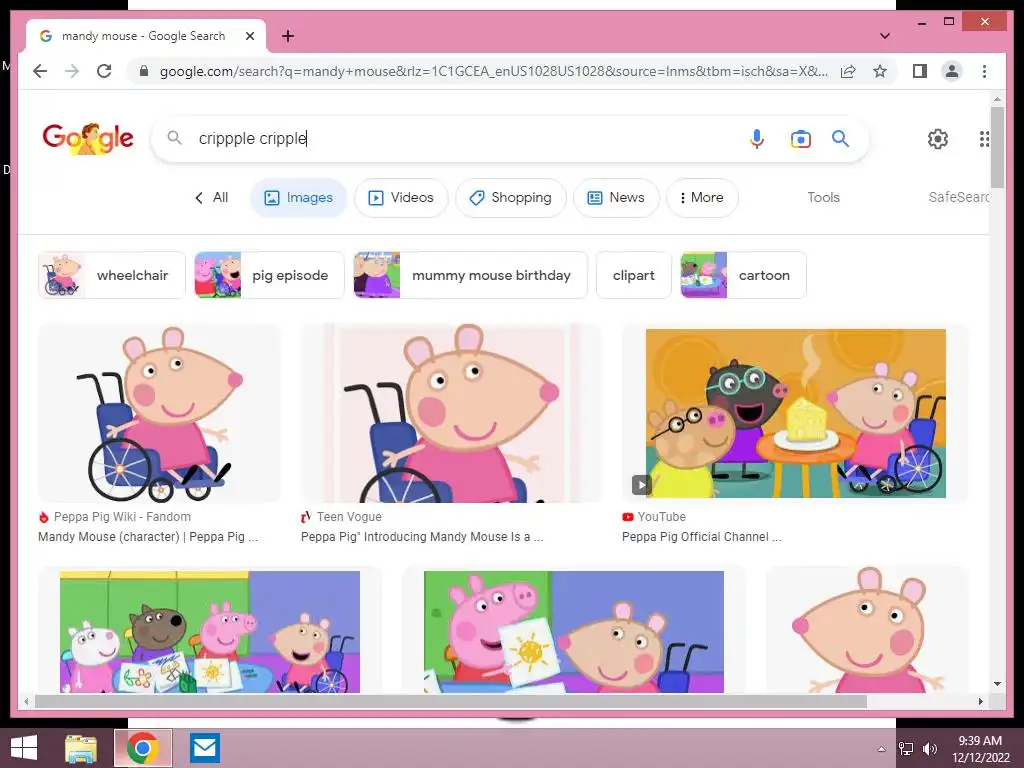The image size is (1024, 768).
Task: Click the vertical scrollbar down arrow
Action: 997,684
